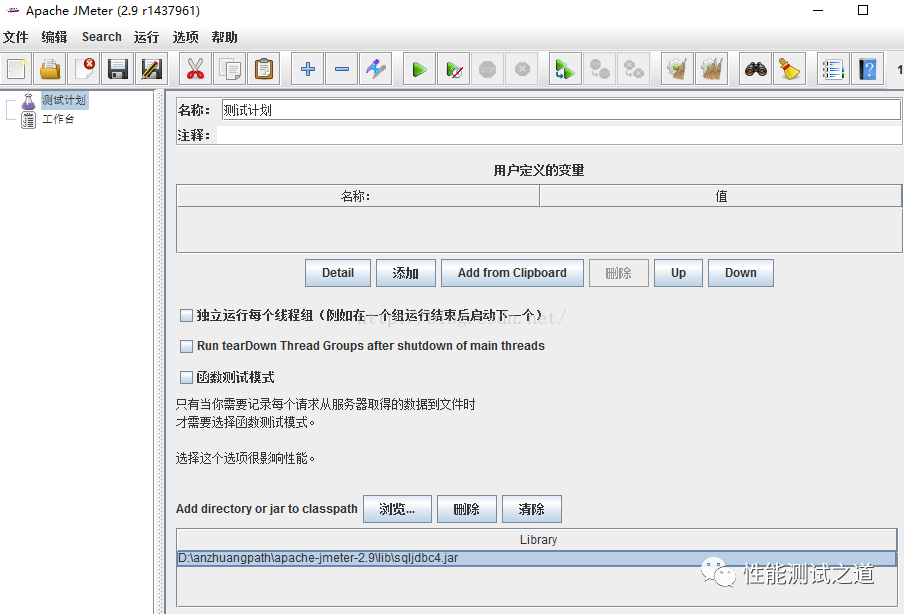Click the 值 column header

[721, 196]
